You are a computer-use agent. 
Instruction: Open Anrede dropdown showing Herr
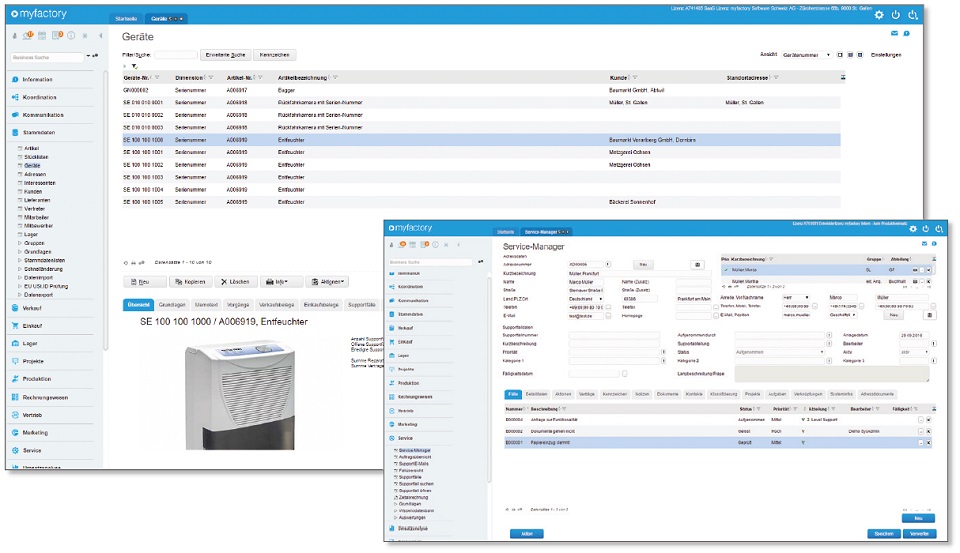(x=796, y=298)
